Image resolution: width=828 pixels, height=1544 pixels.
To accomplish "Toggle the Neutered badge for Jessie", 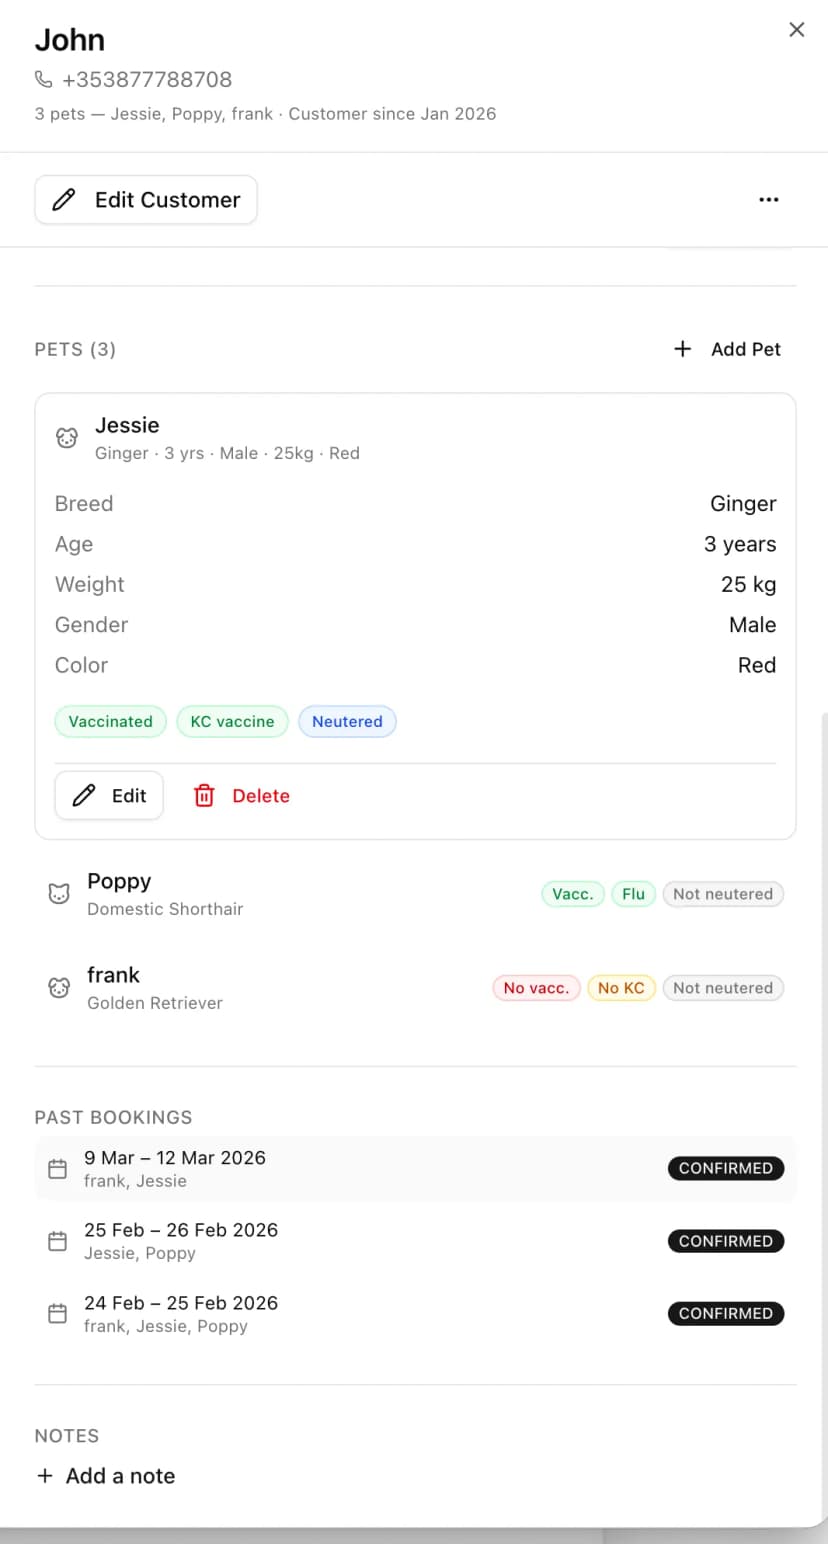I will click(347, 721).
